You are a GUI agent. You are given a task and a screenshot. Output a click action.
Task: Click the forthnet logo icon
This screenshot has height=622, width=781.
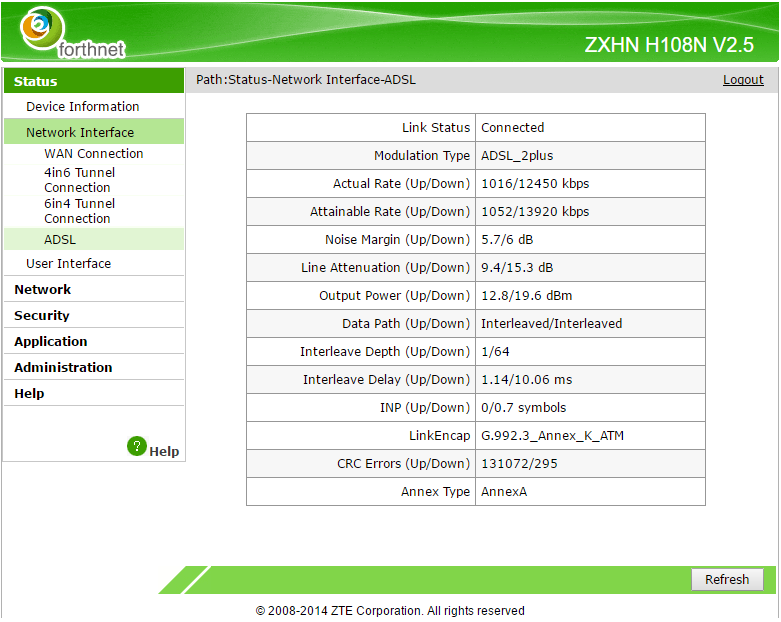coord(38,29)
